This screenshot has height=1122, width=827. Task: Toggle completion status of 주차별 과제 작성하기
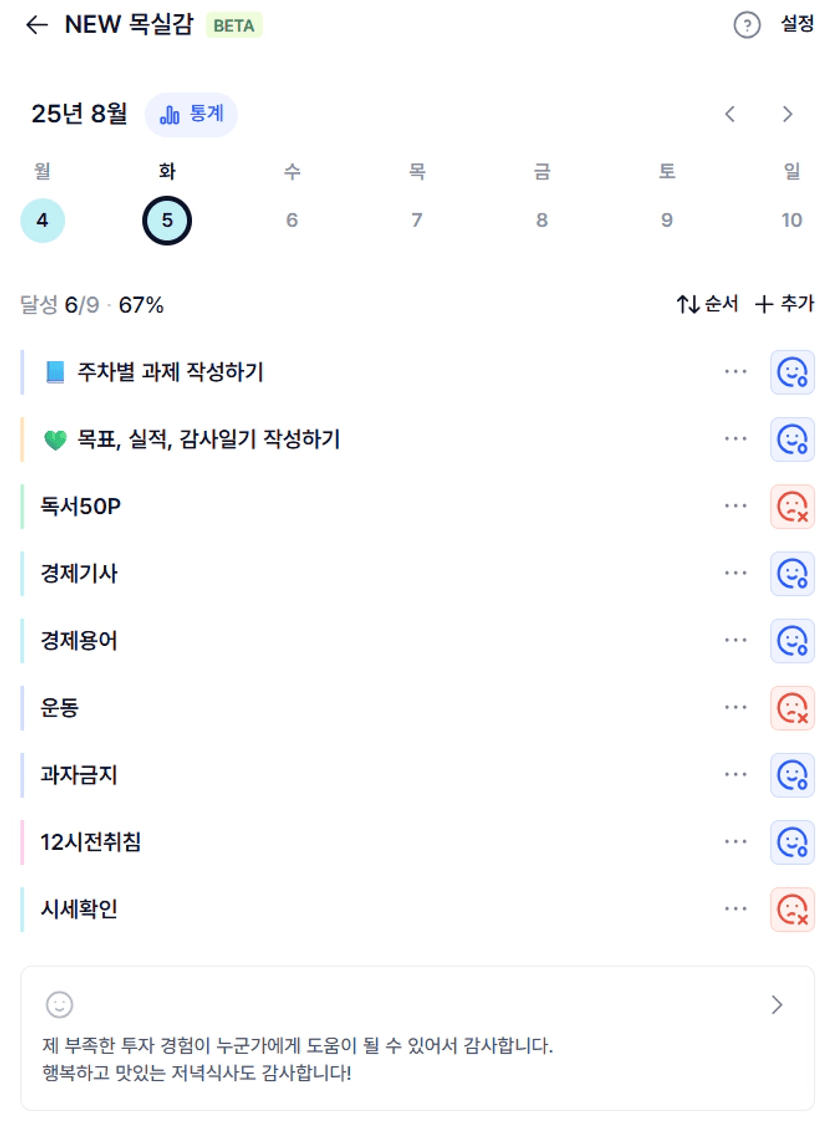pyautogui.click(x=793, y=372)
